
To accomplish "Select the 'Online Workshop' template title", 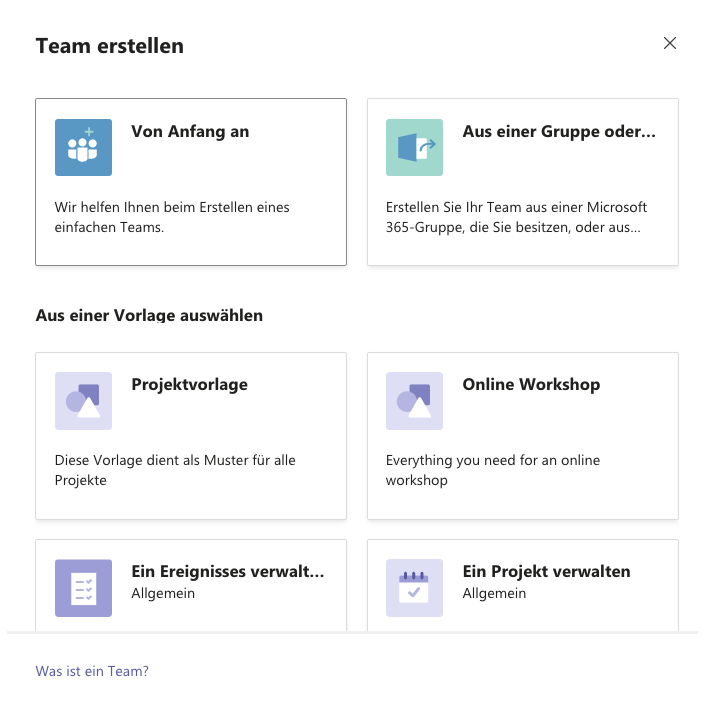I will pyautogui.click(x=531, y=384).
